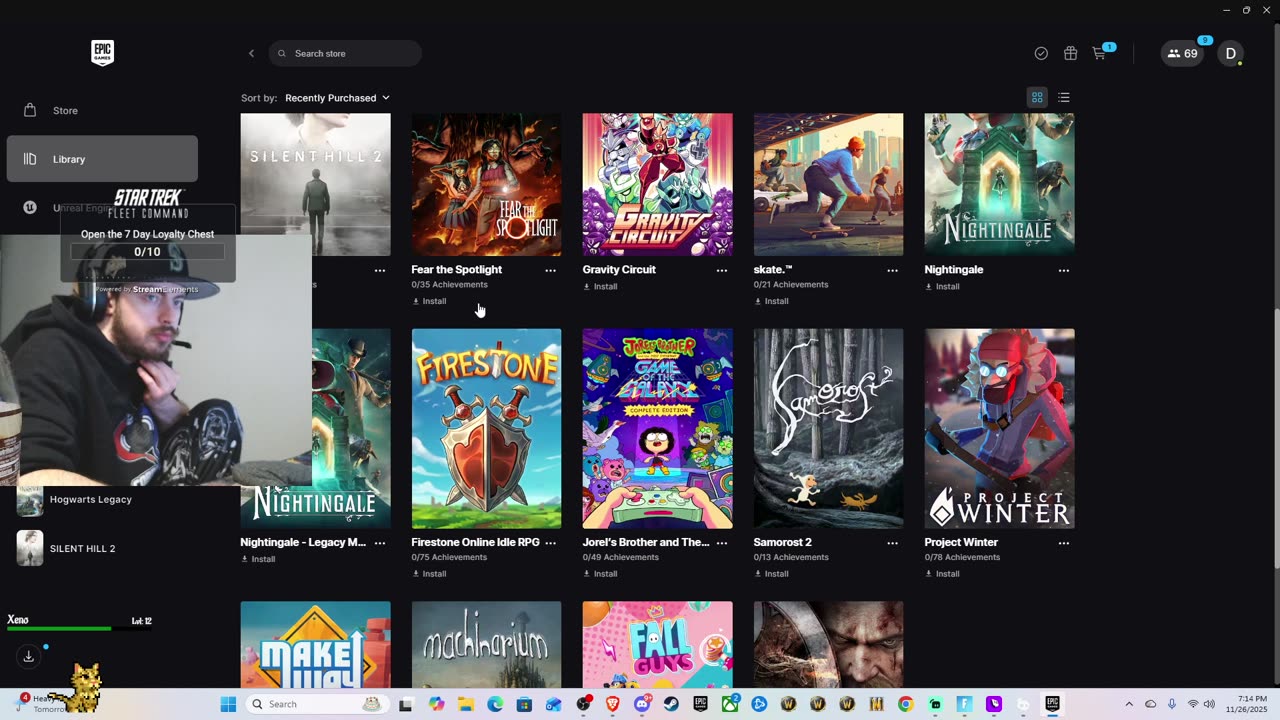Open more options for Jorel's Brother

click(x=721, y=543)
